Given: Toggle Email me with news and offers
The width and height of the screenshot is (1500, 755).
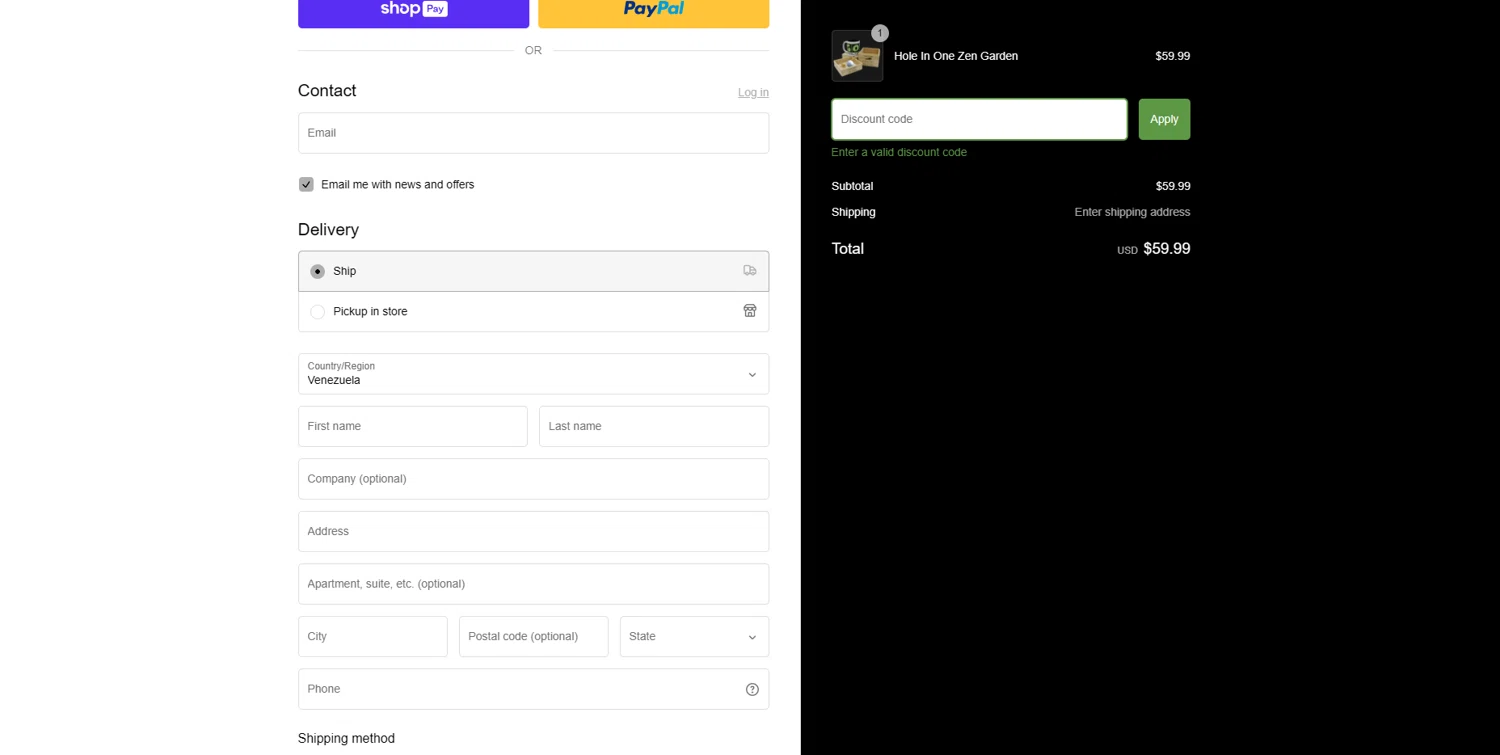Looking at the screenshot, I should pos(306,185).
